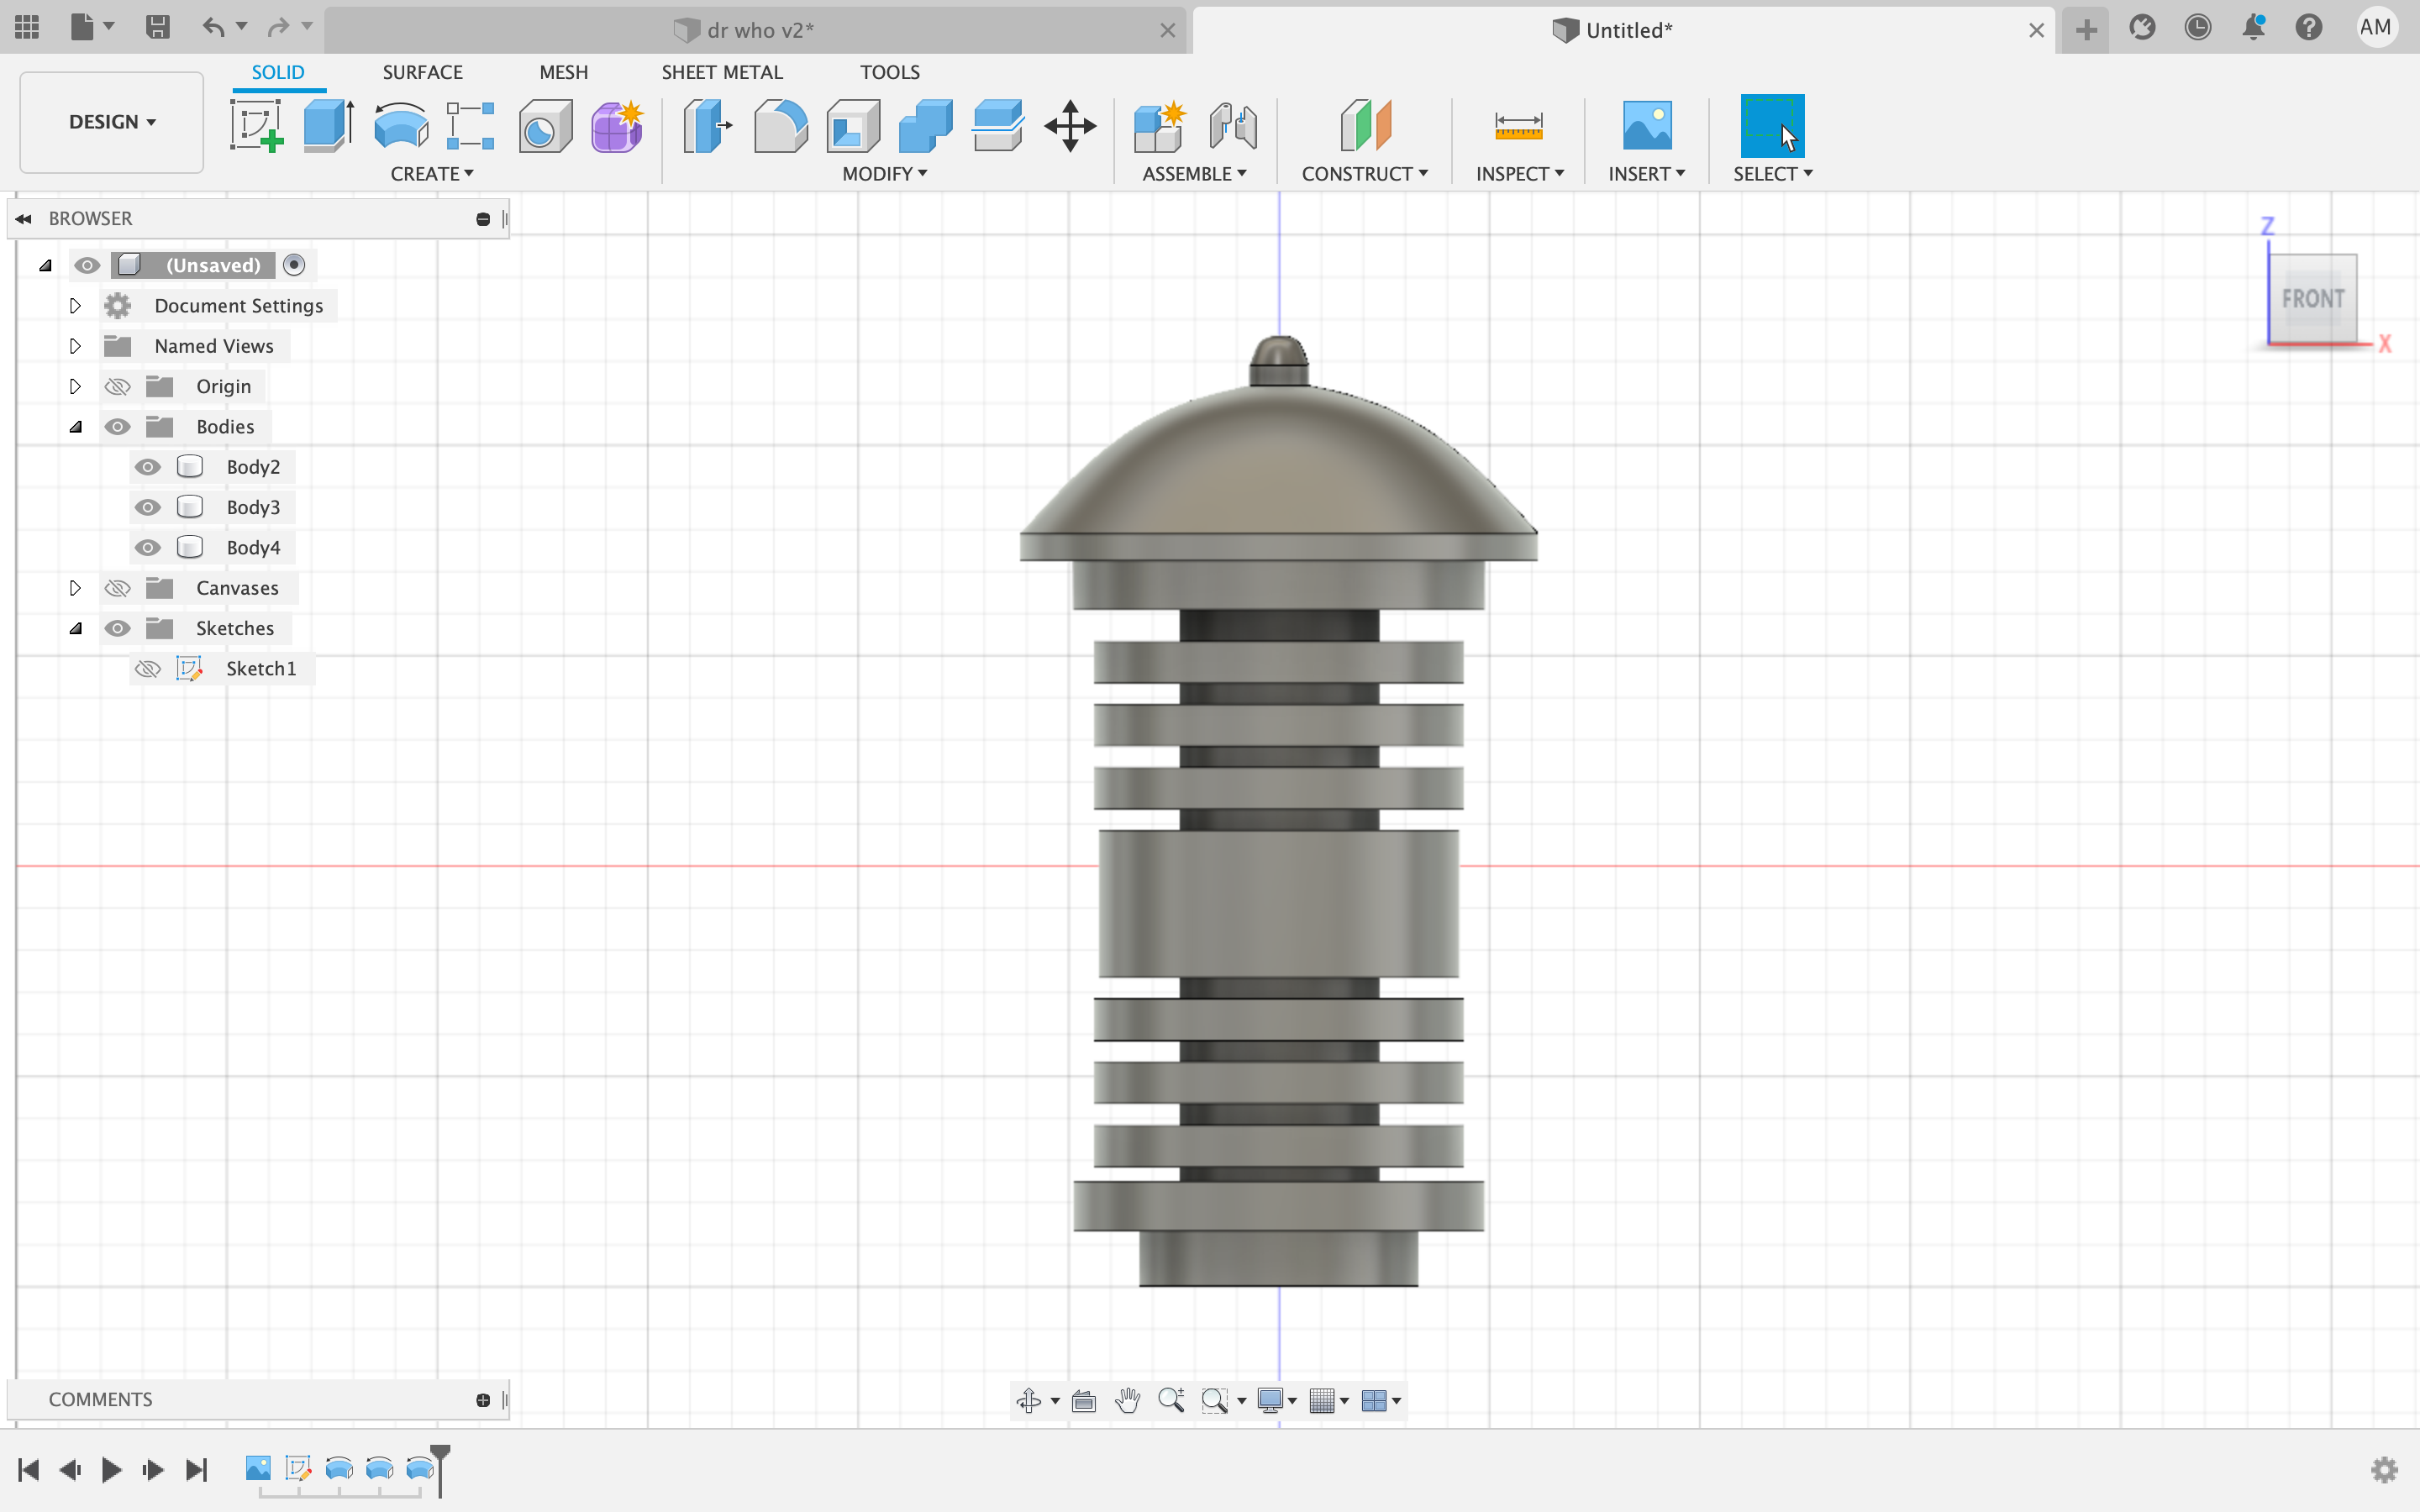Click the Joint tool icon
Image resolution: width=2420 pixels, height=1512 pixels.
coord(1233,126)
